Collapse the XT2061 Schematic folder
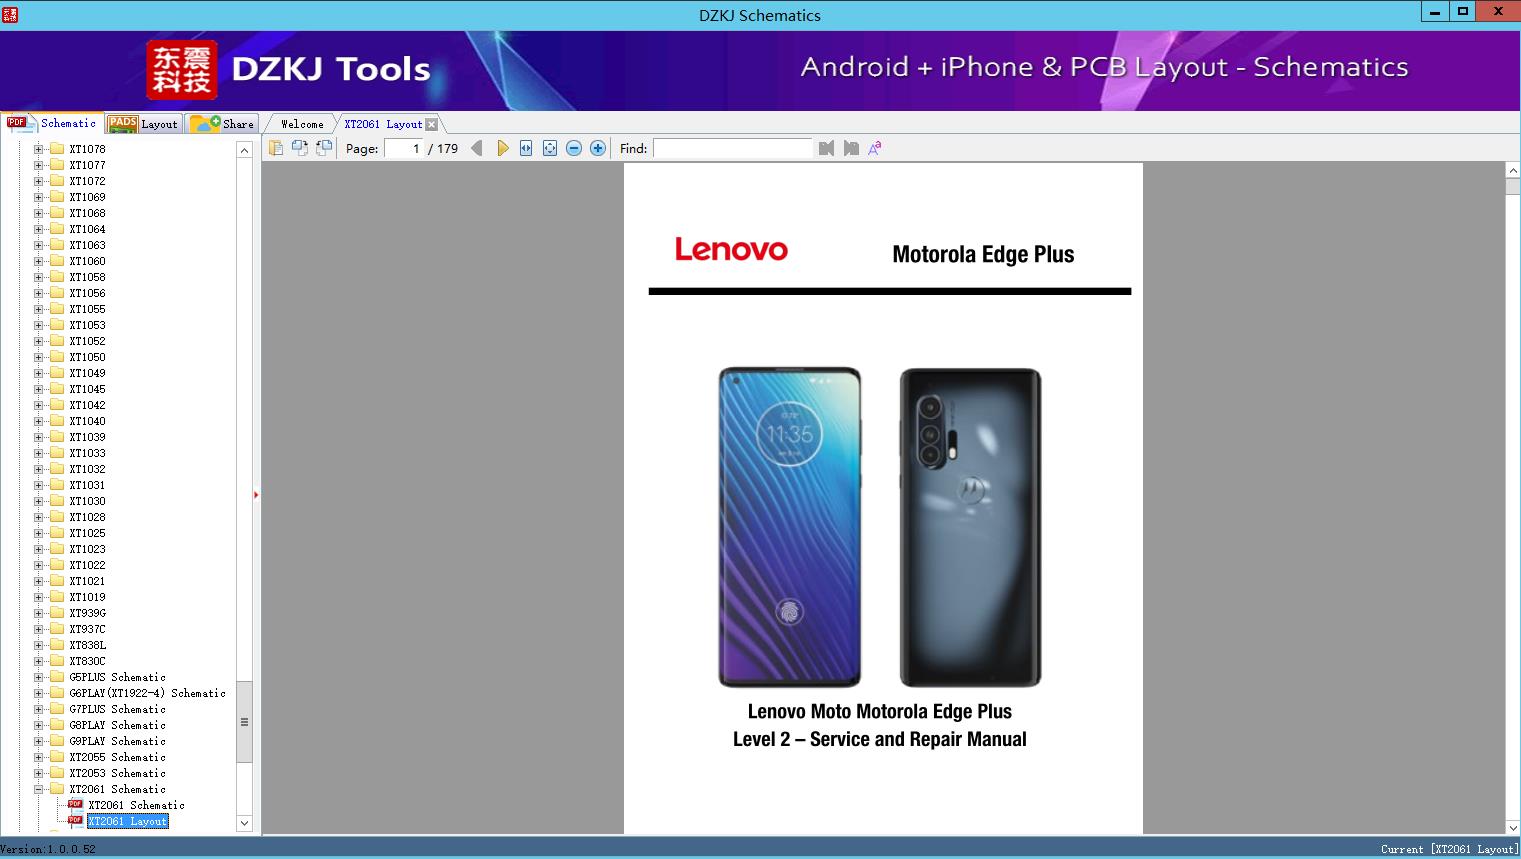The width and height of the screenshot is (1521, 859). 38,789
